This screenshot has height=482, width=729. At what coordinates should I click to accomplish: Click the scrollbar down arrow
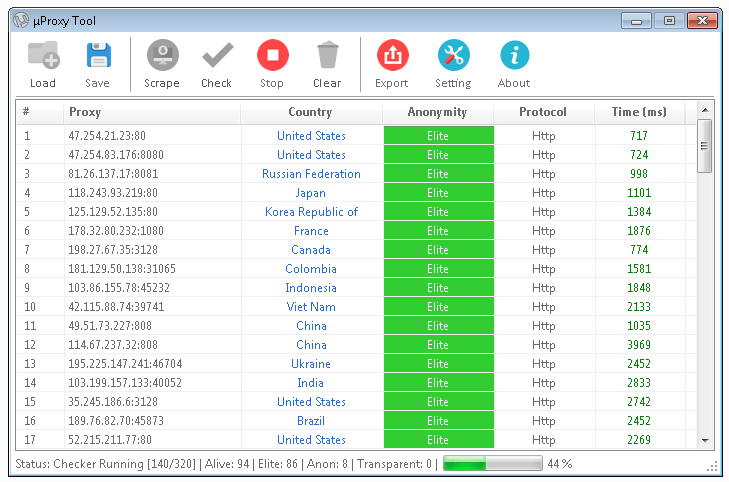pos(704,440)
